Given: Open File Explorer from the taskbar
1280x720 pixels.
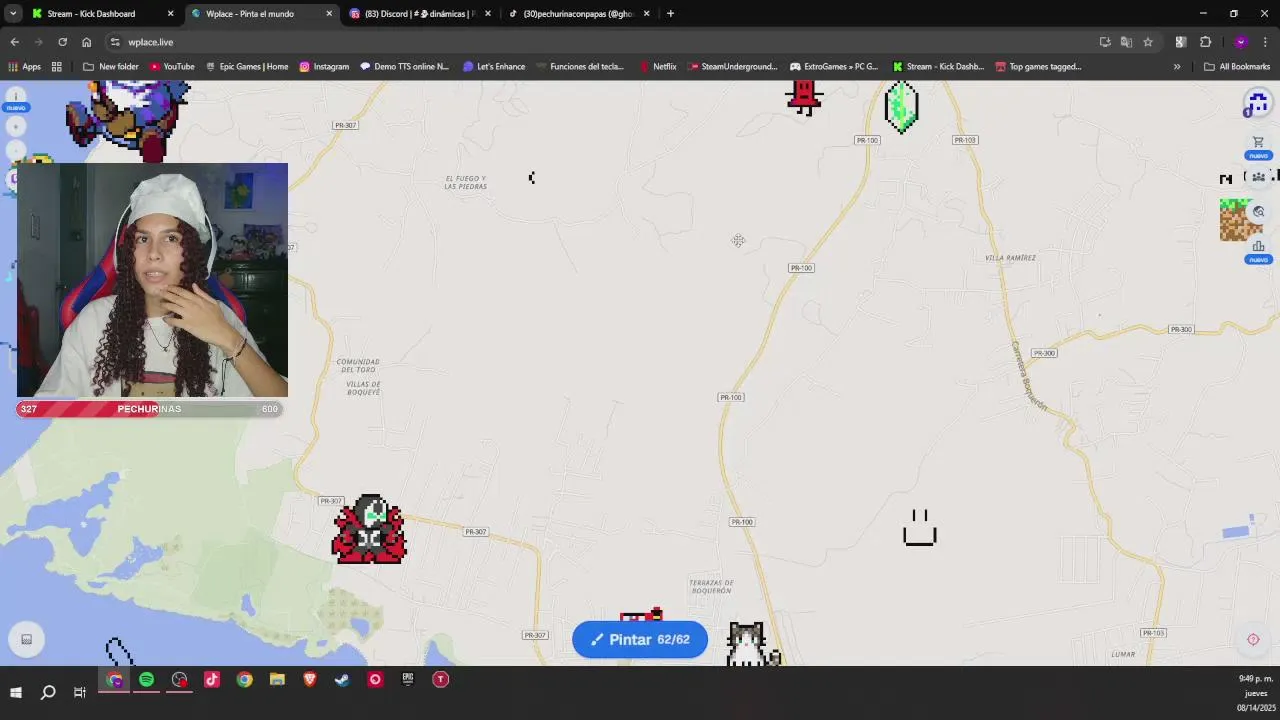Looking at the screenshot, I should click(x=277, y=680).
